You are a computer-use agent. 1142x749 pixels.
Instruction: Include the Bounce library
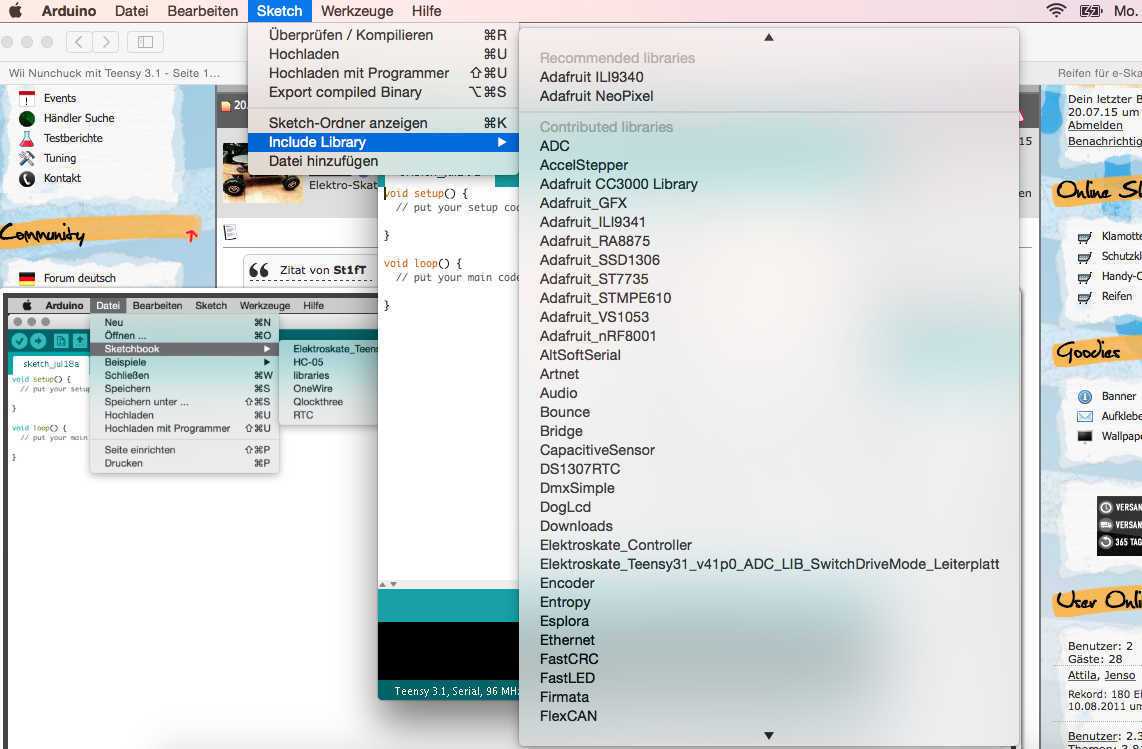768,412
